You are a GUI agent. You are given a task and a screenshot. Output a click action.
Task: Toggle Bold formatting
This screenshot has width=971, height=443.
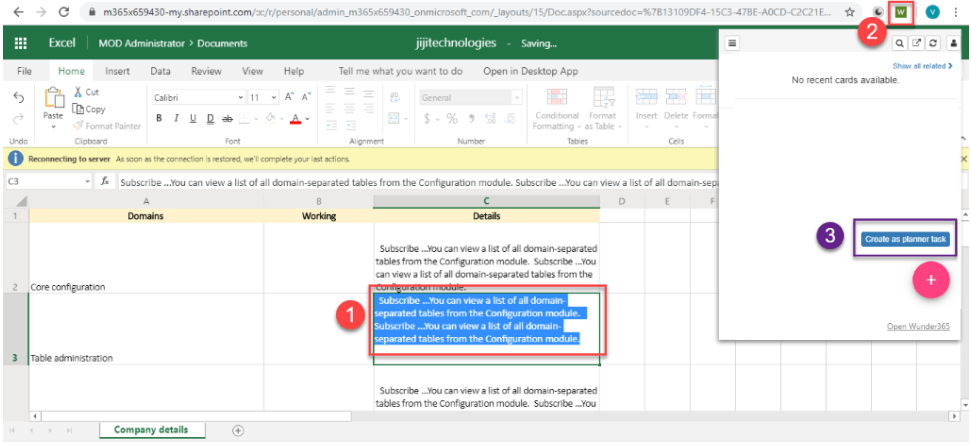pyautogui.click(x=159, y=118)
